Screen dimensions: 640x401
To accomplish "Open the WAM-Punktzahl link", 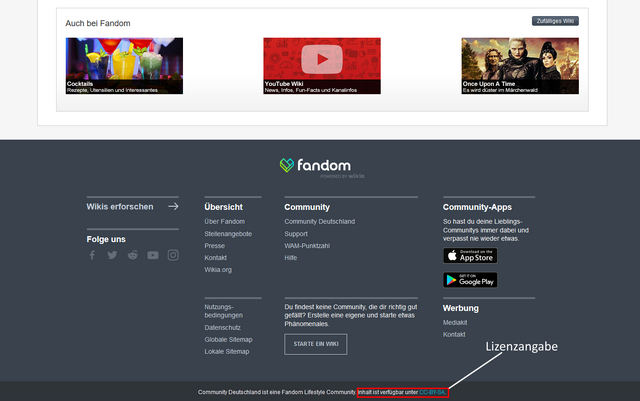I will 307,246.
